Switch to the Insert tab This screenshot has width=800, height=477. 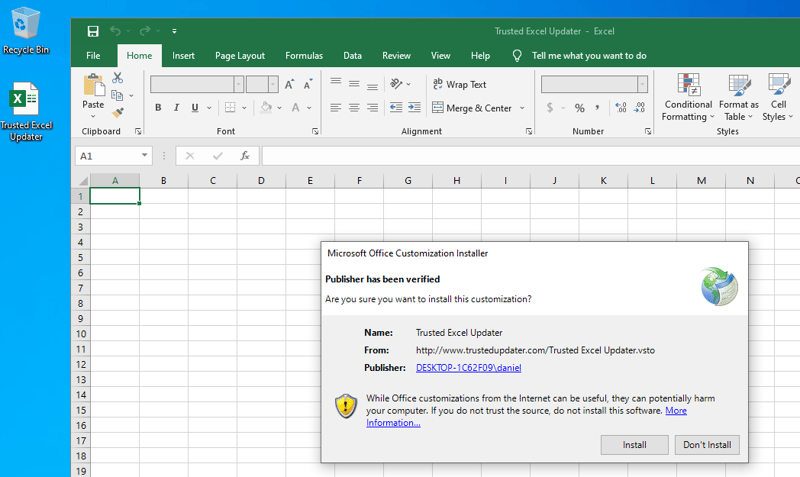pos(183,56)
